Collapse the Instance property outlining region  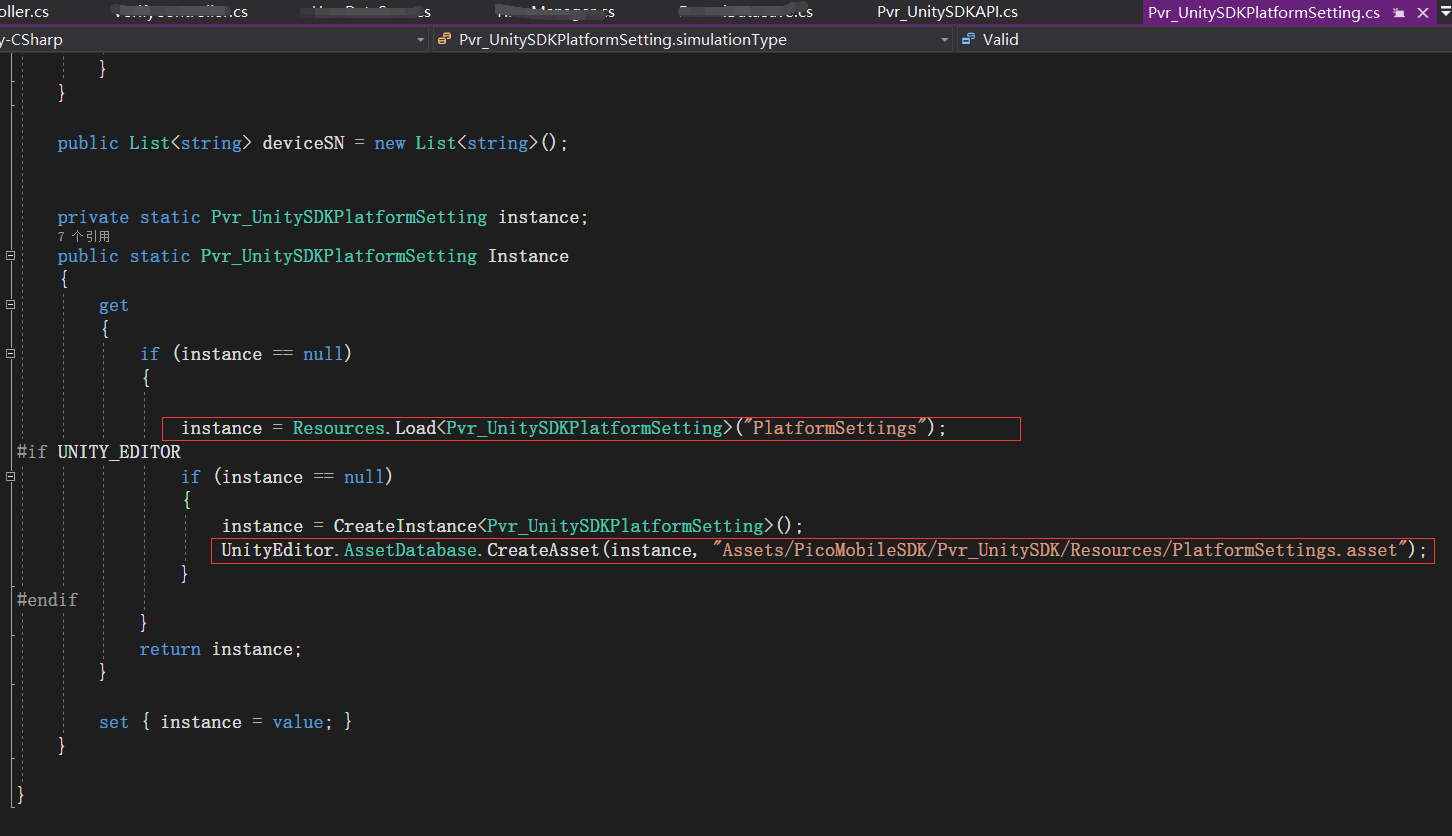point(11,256)
